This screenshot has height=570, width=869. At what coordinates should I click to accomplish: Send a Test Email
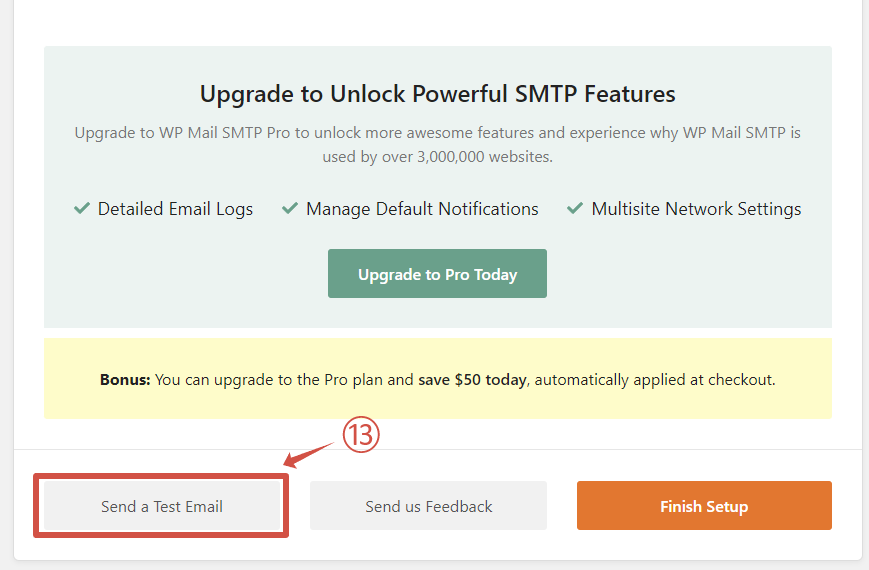tap(162, 506)
